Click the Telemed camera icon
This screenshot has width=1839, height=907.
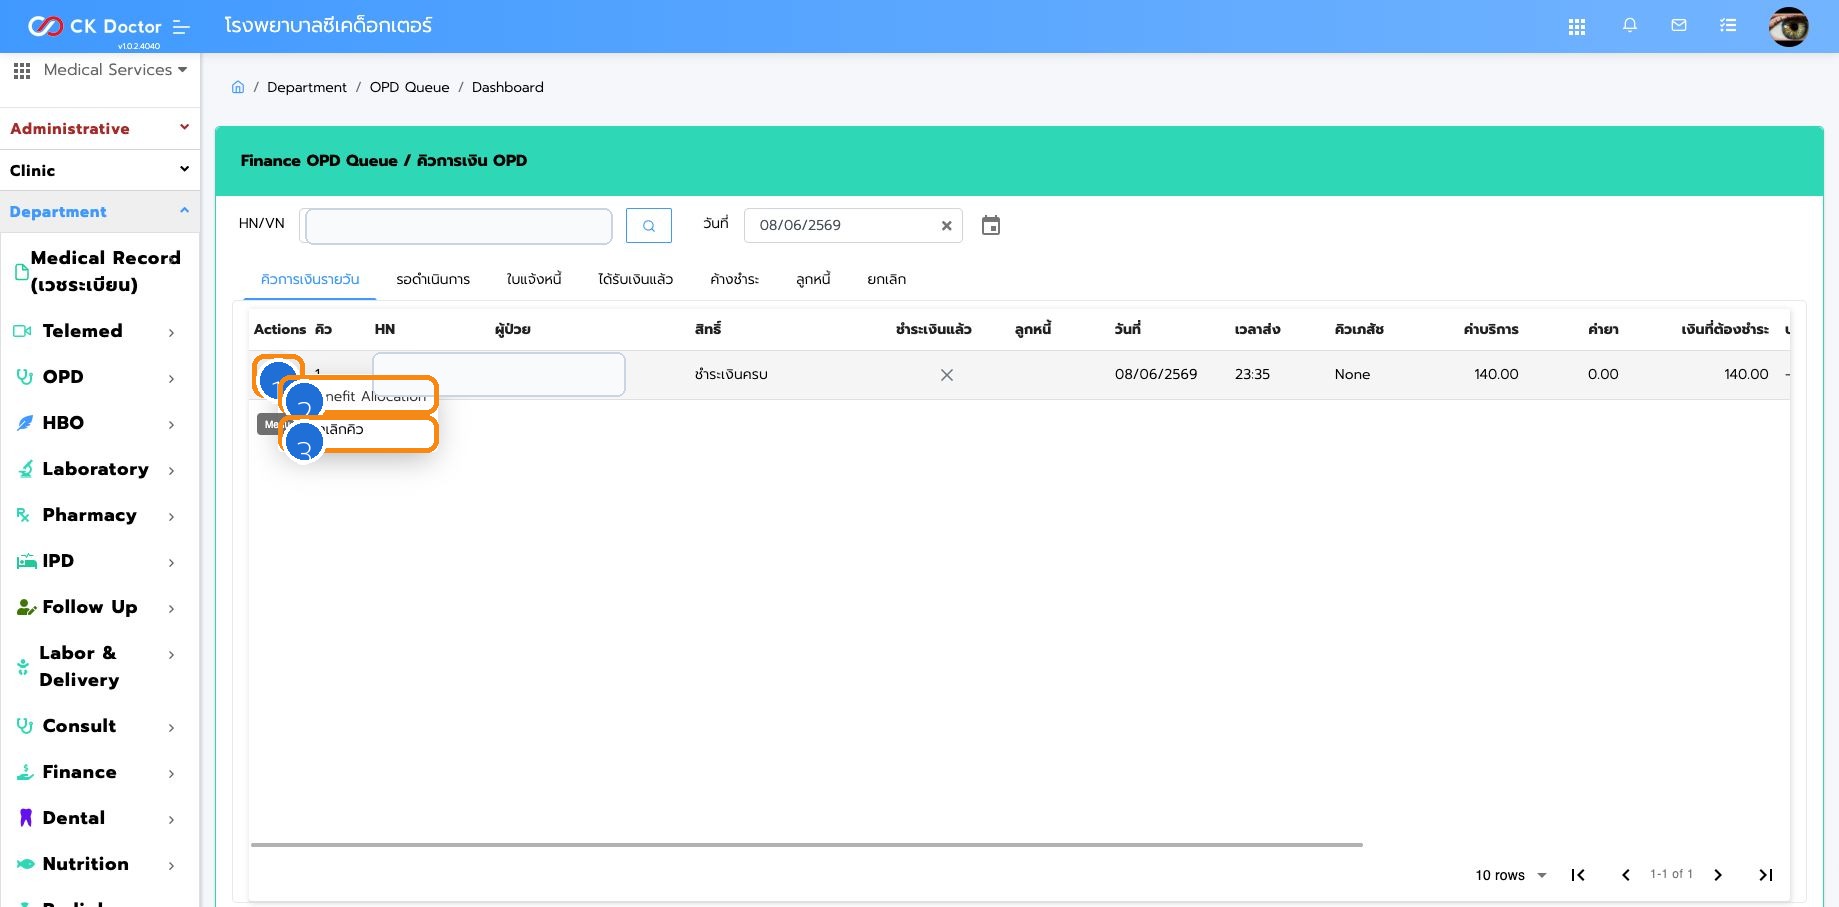(22, 331)
